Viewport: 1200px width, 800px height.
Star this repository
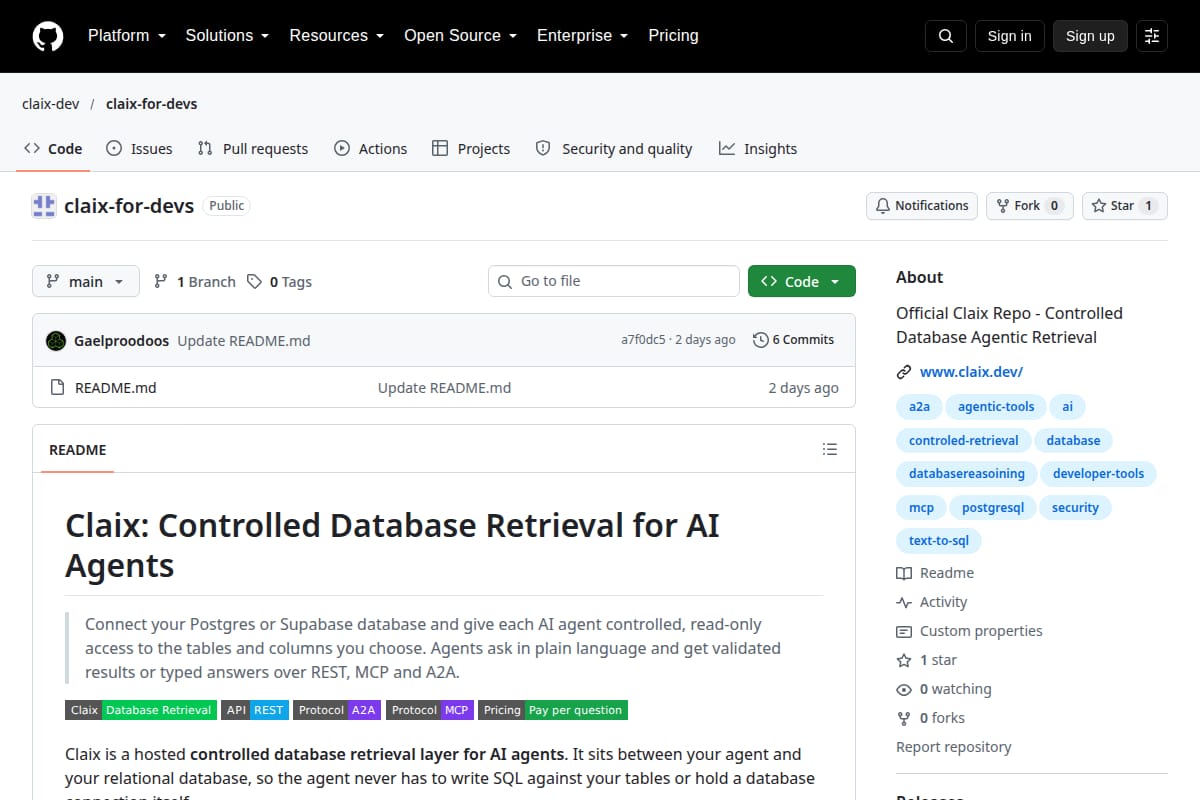(x=1125, y=206)
